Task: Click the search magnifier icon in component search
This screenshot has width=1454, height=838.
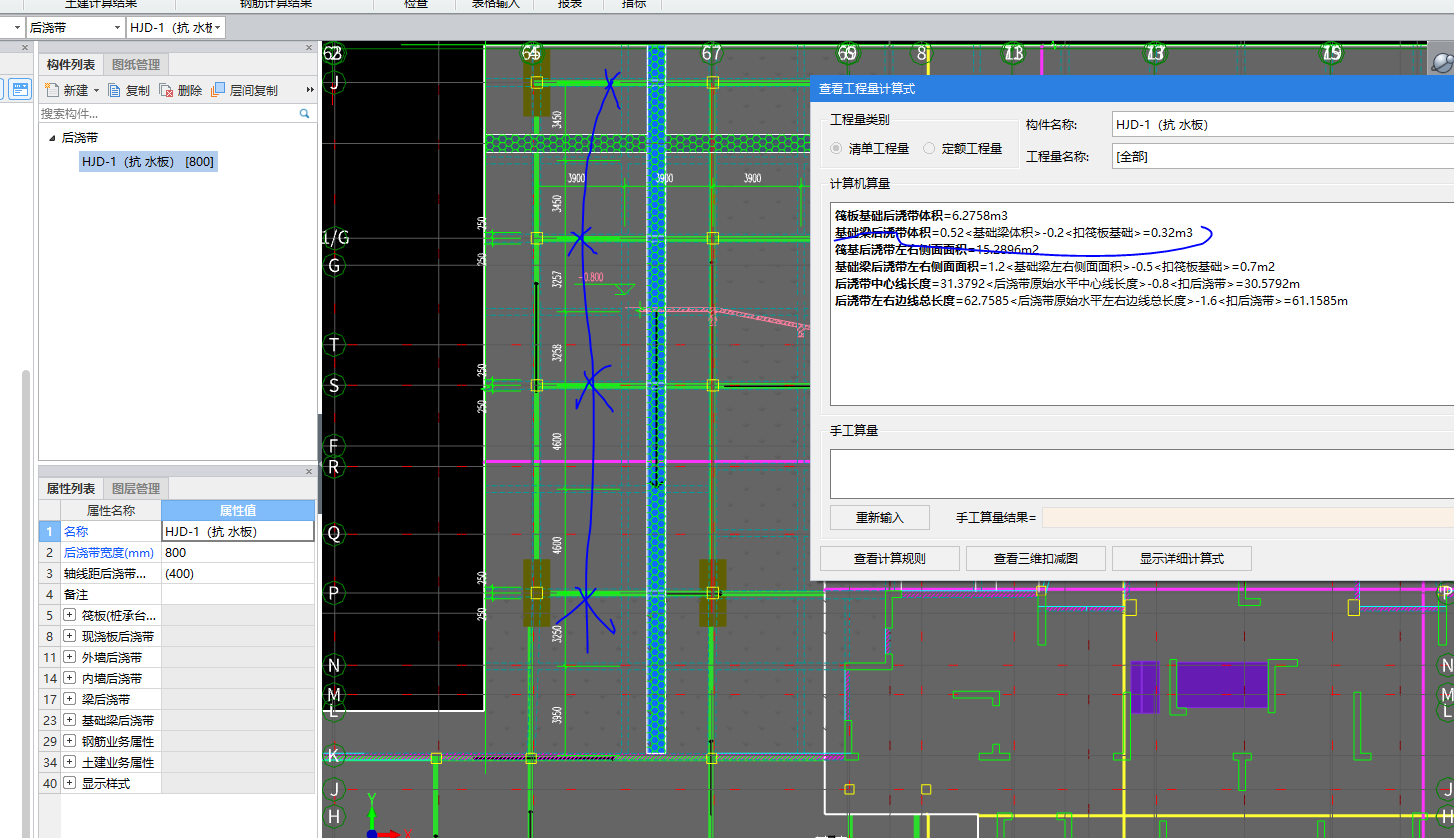Action: (305, 114)
